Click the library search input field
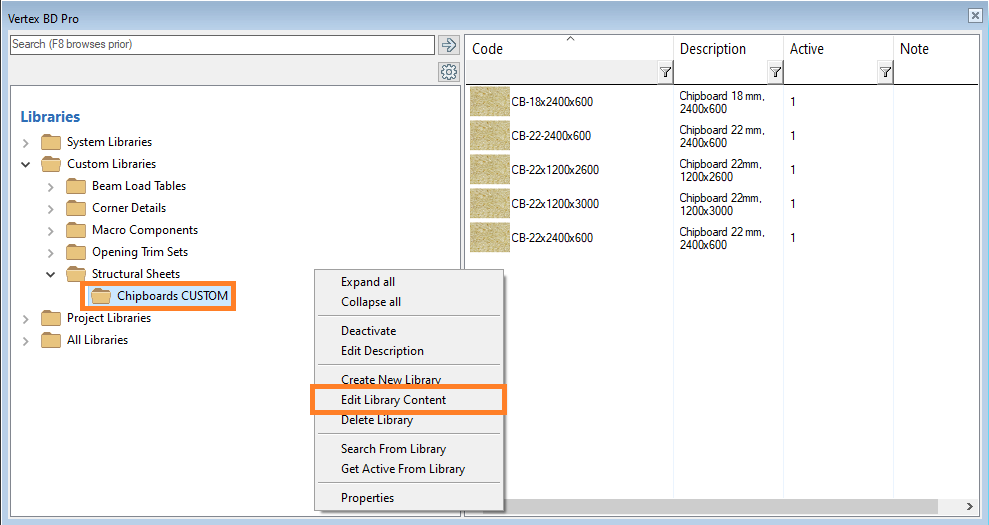The height and width of the screenshot is (525, 989). 221,45
